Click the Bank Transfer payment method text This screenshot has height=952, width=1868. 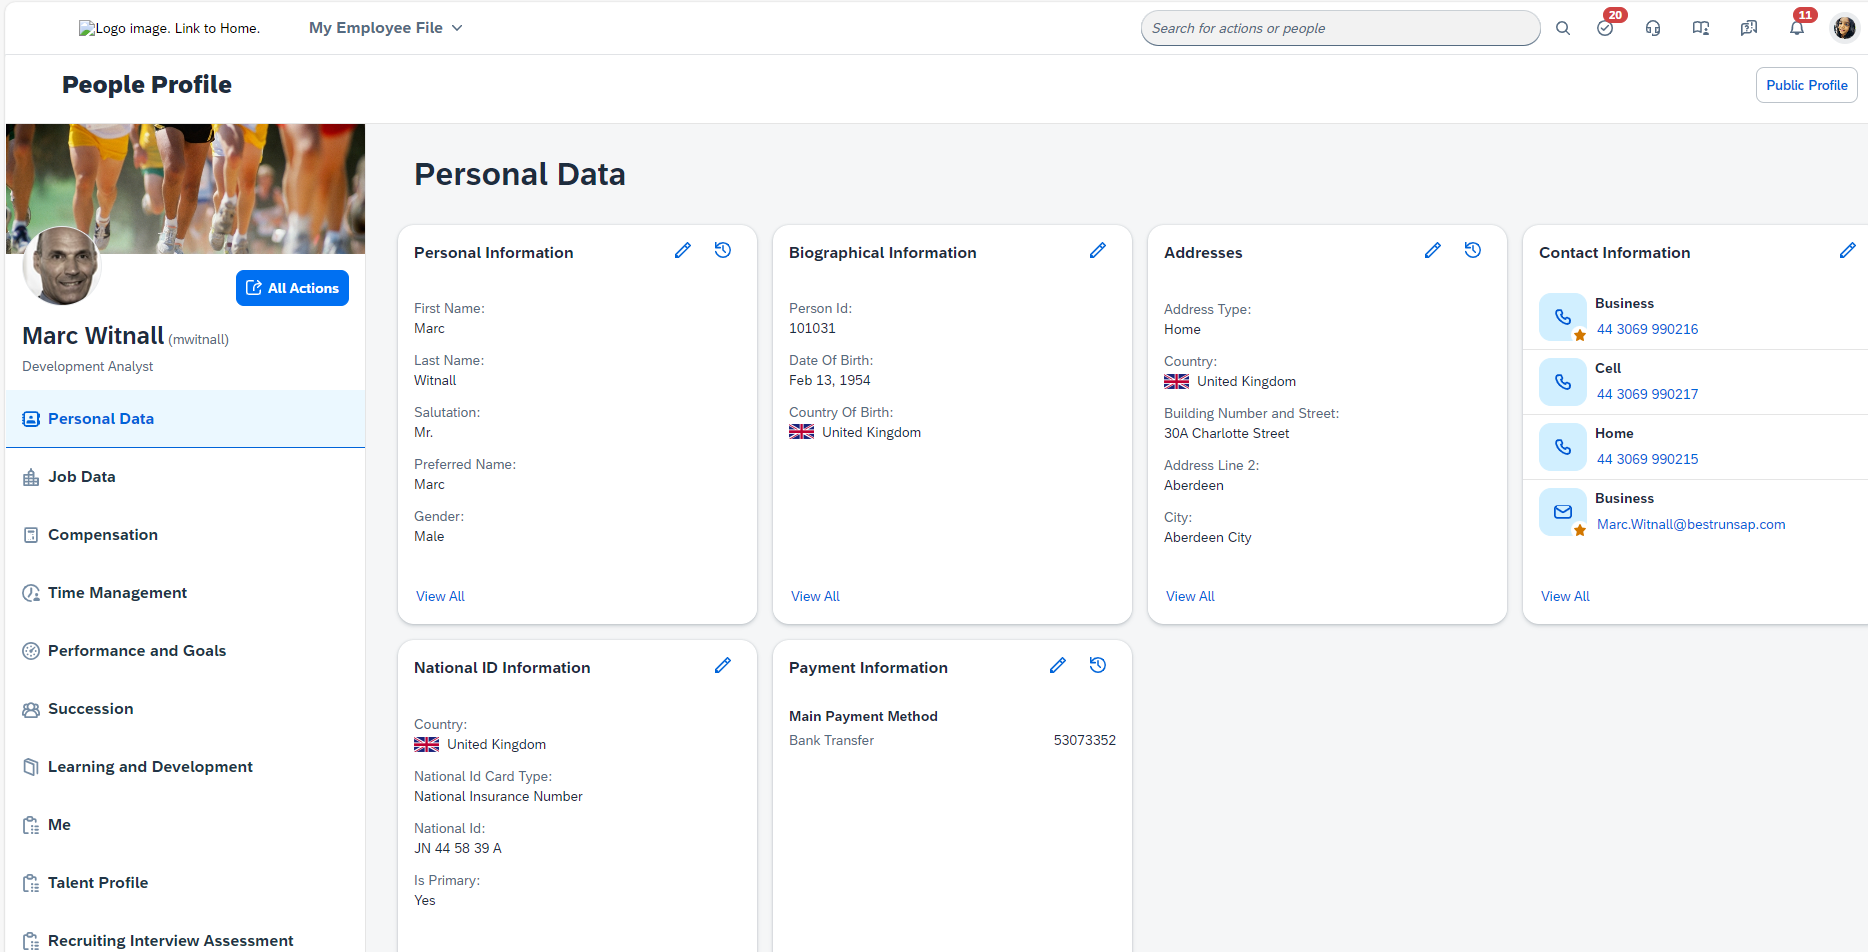(831, 740)
